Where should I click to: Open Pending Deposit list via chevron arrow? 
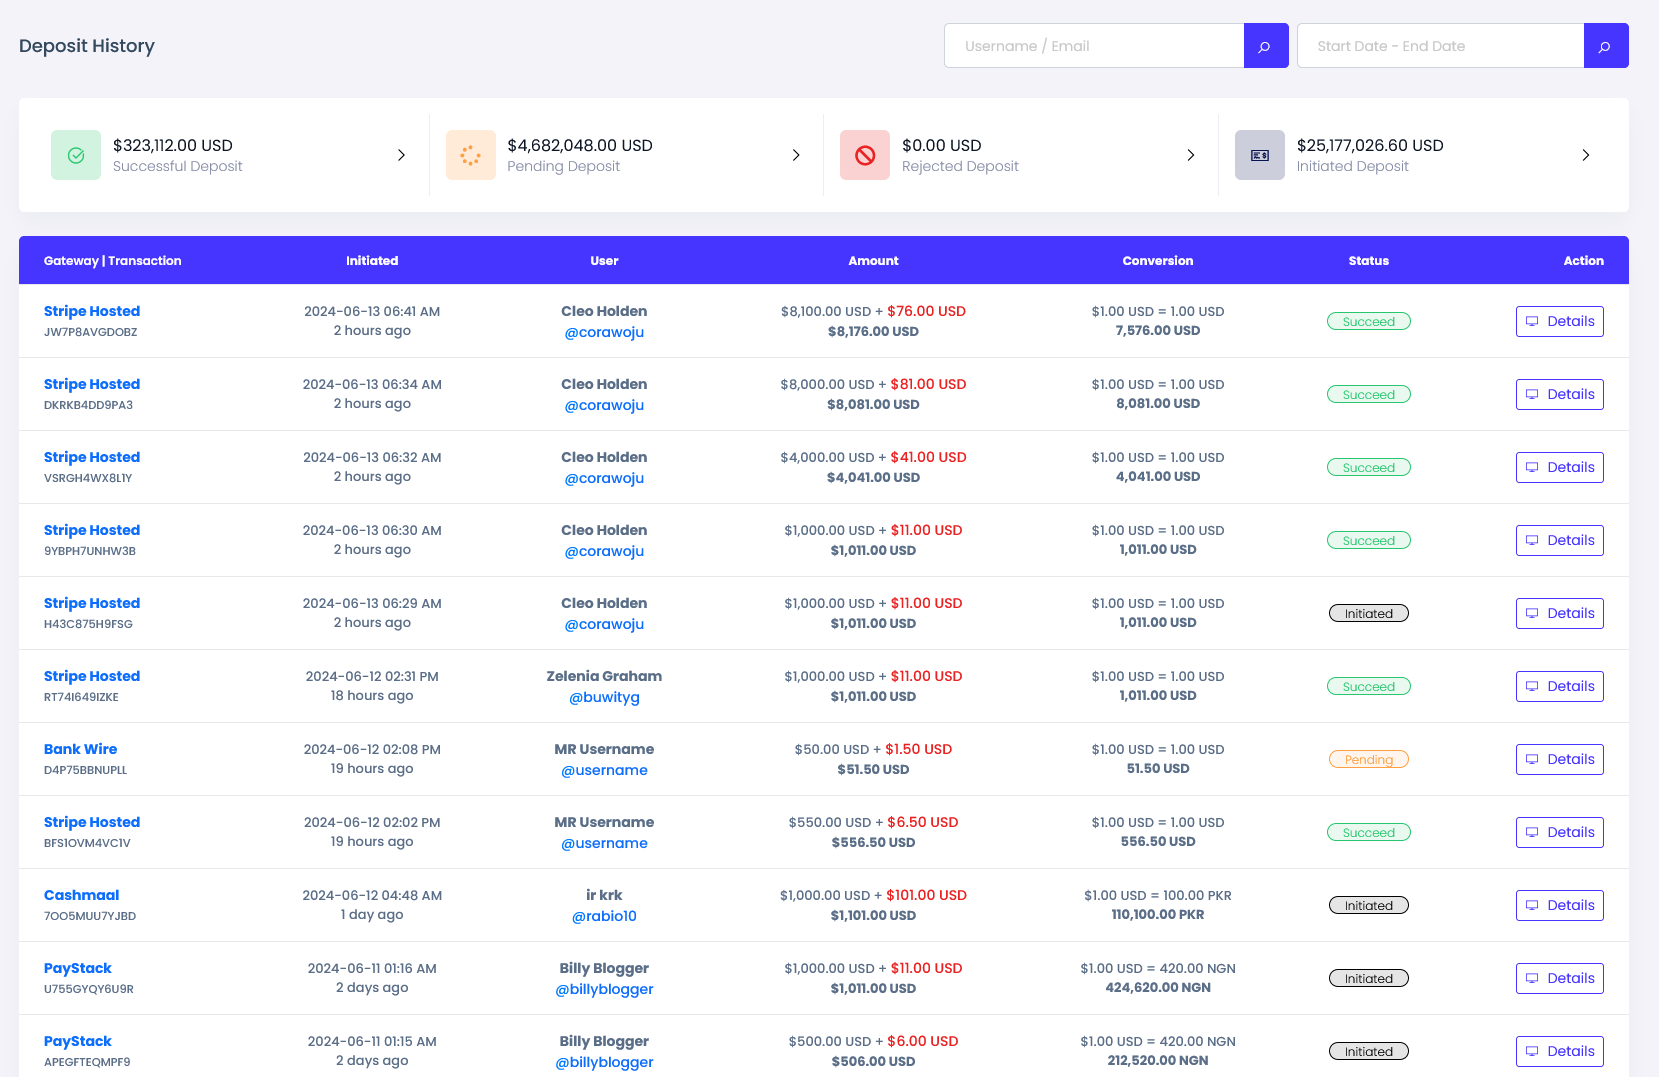pos(796,155)
